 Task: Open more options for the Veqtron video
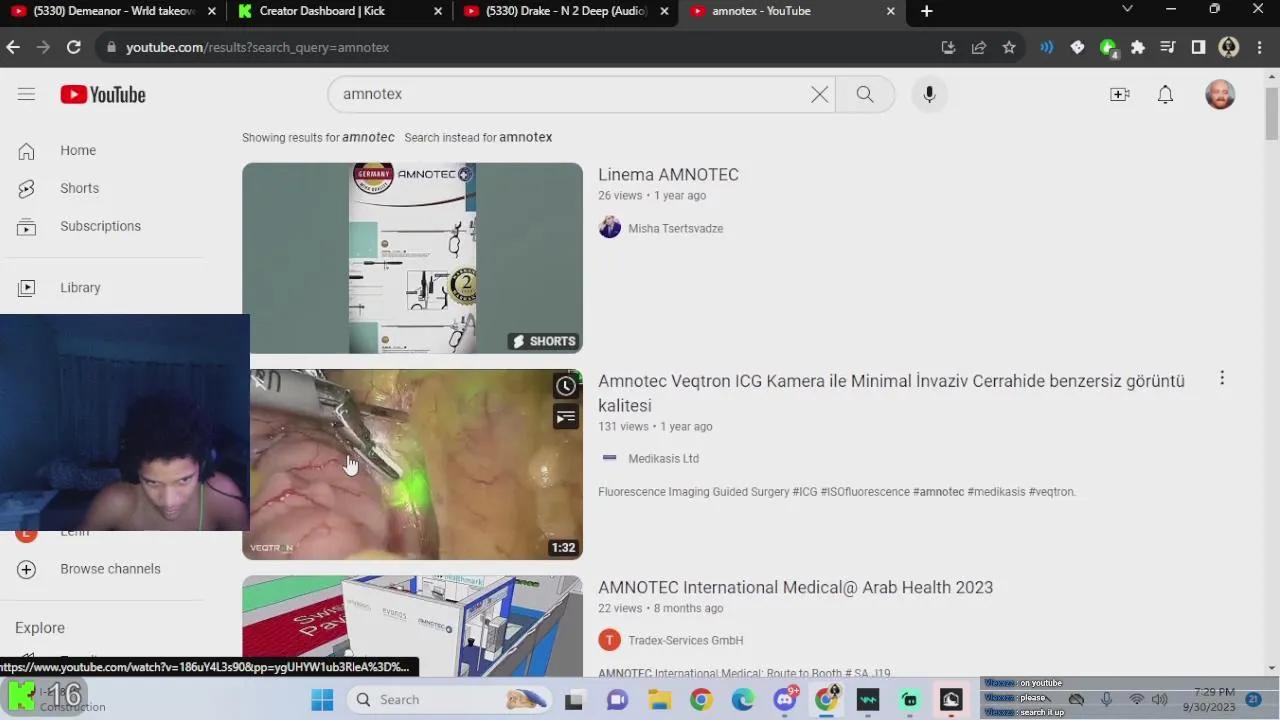pos(1222,378)
